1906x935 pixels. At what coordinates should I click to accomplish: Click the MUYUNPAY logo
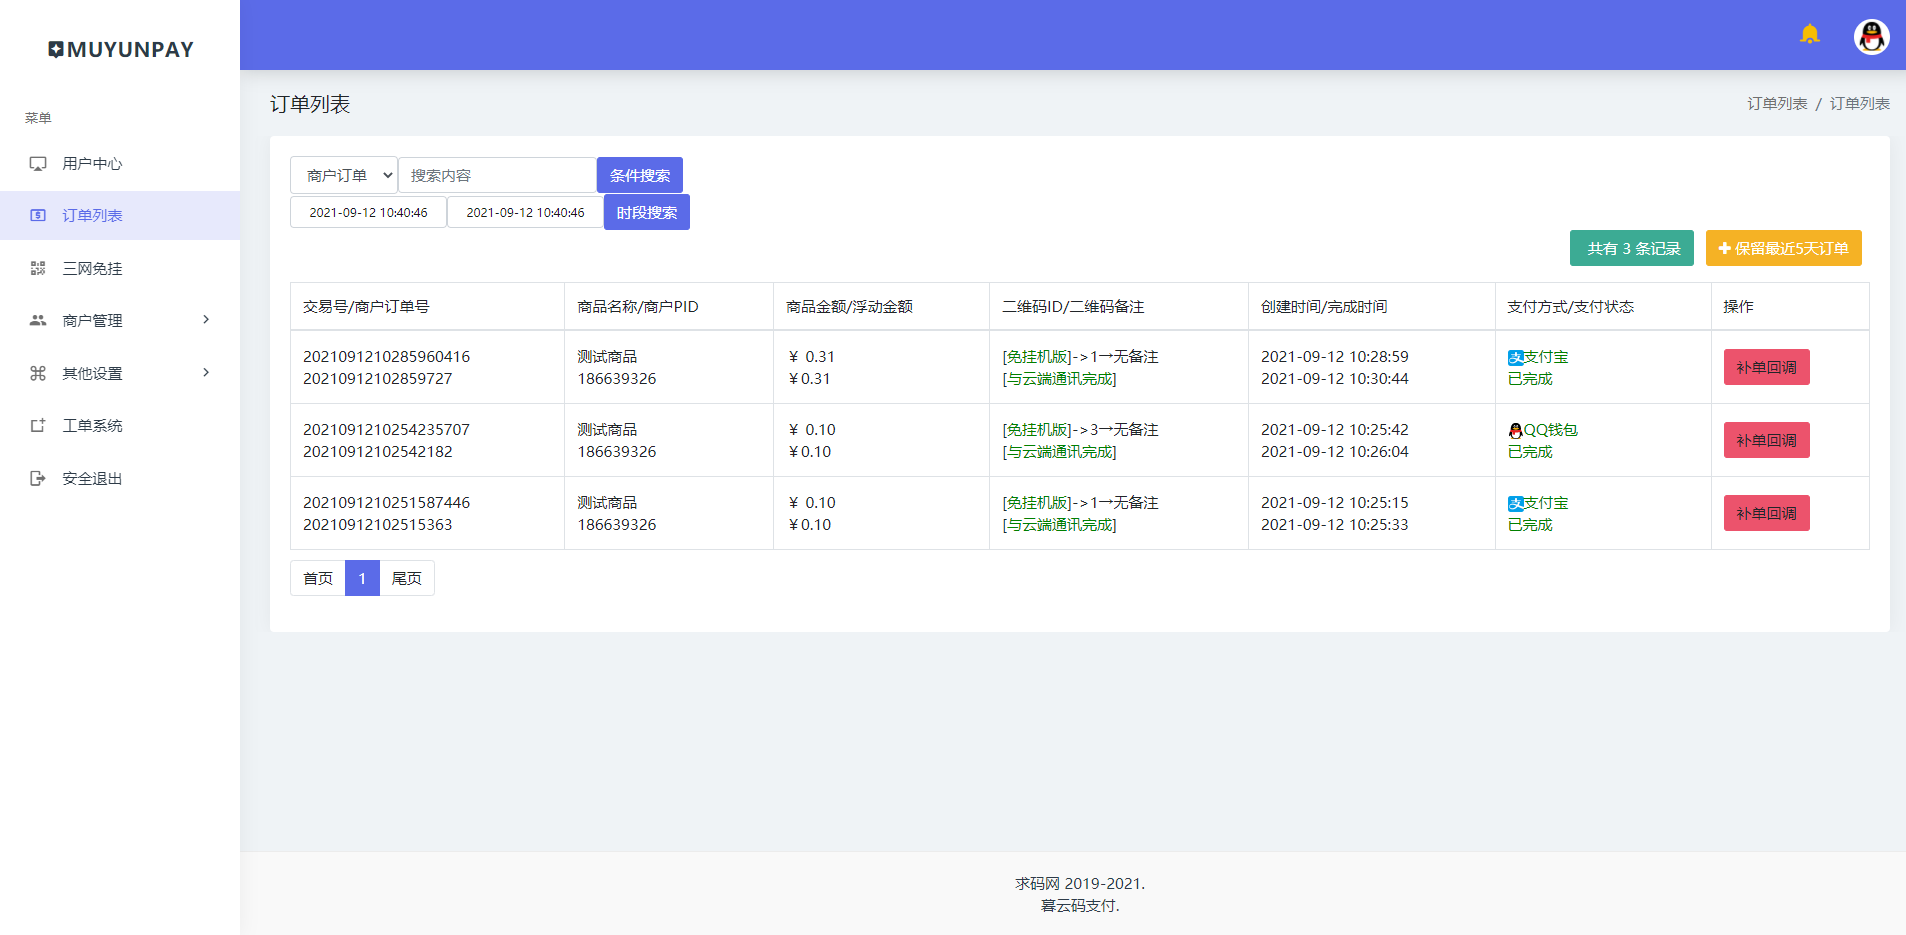(x=120, y=50)
